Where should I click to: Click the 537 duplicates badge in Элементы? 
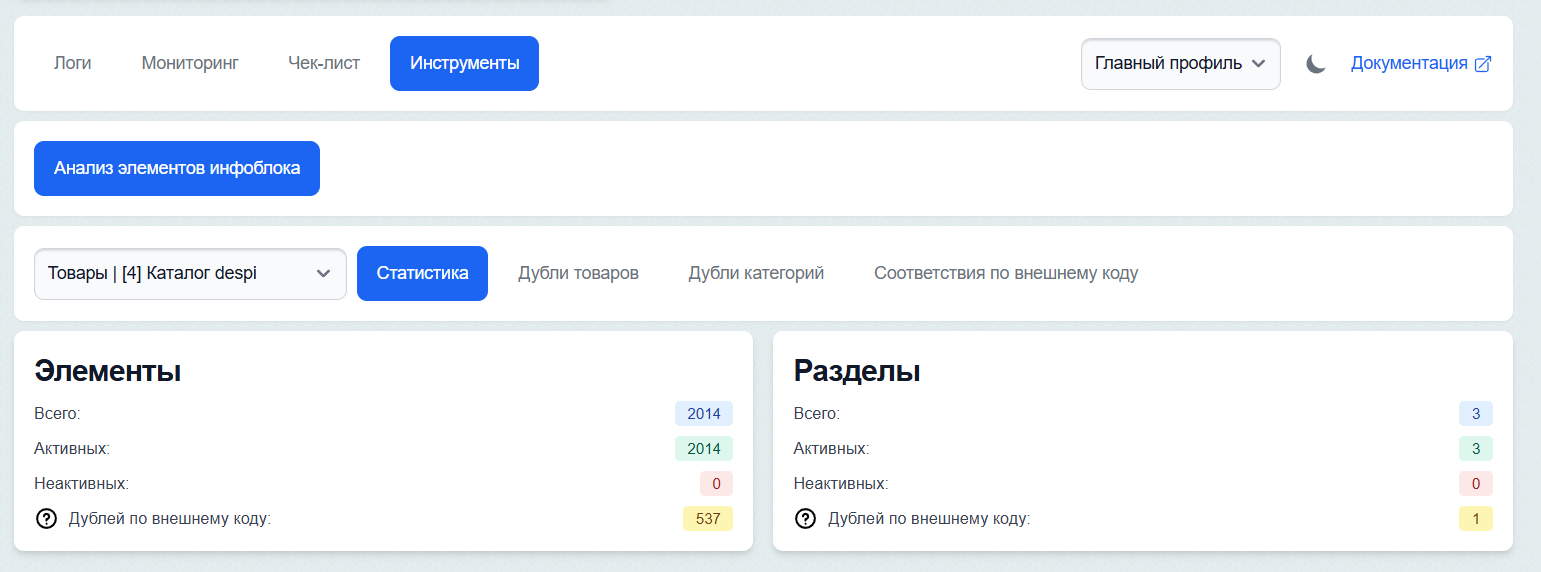[707, 519]
